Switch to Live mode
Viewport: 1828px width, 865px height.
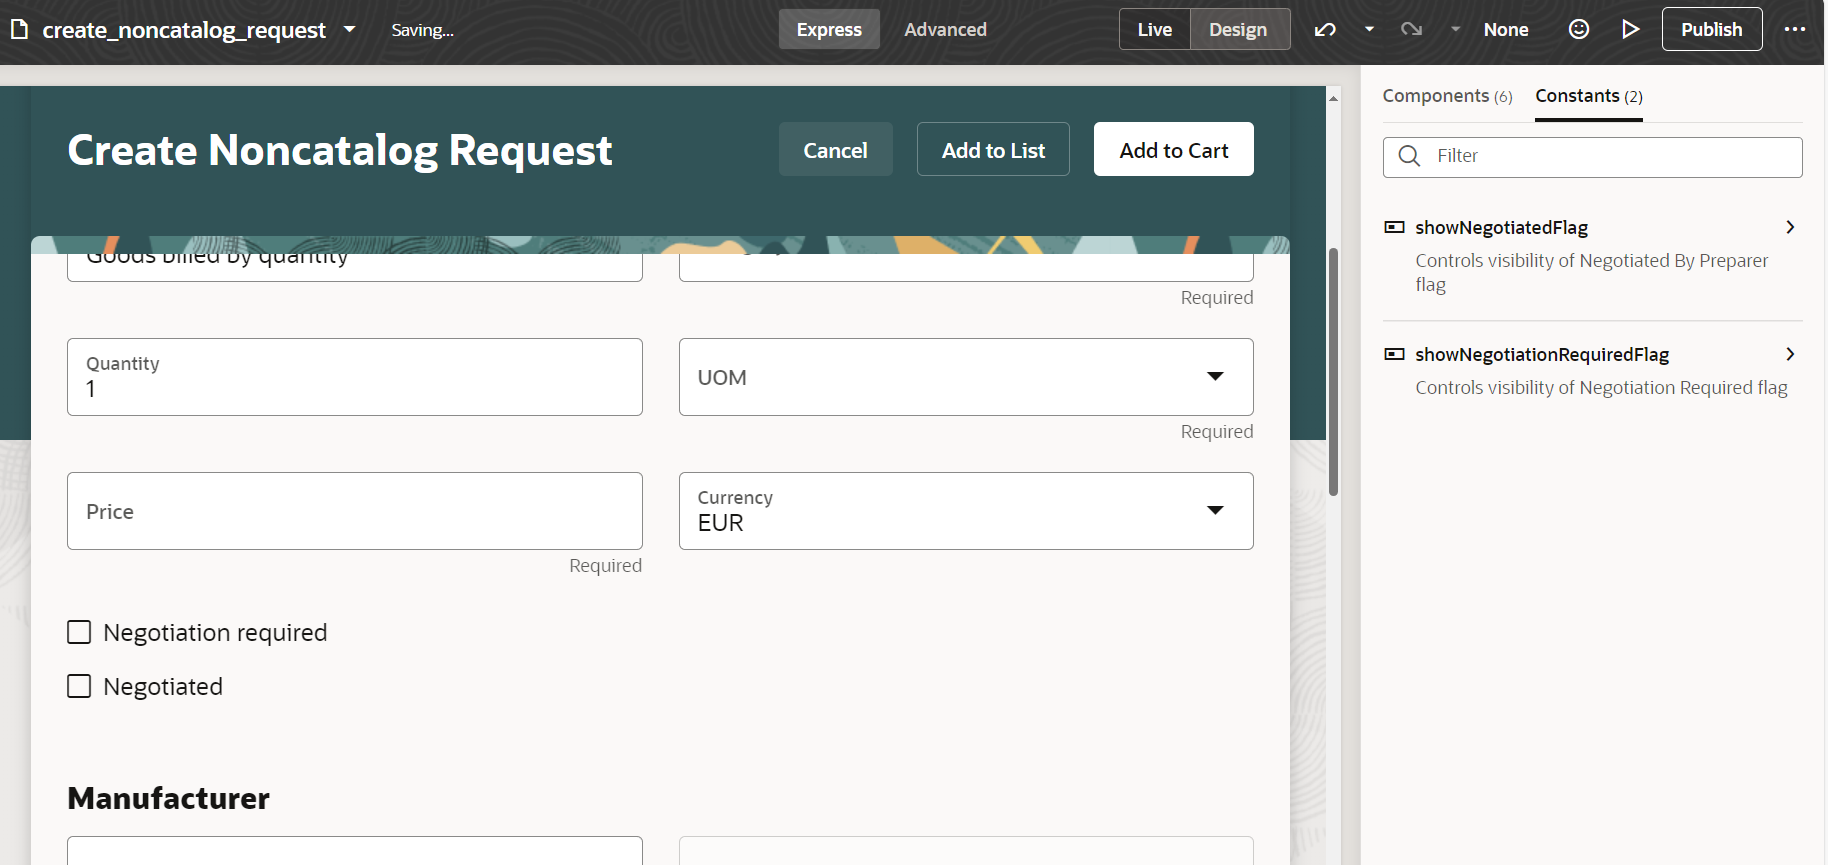pos(1154,30)
